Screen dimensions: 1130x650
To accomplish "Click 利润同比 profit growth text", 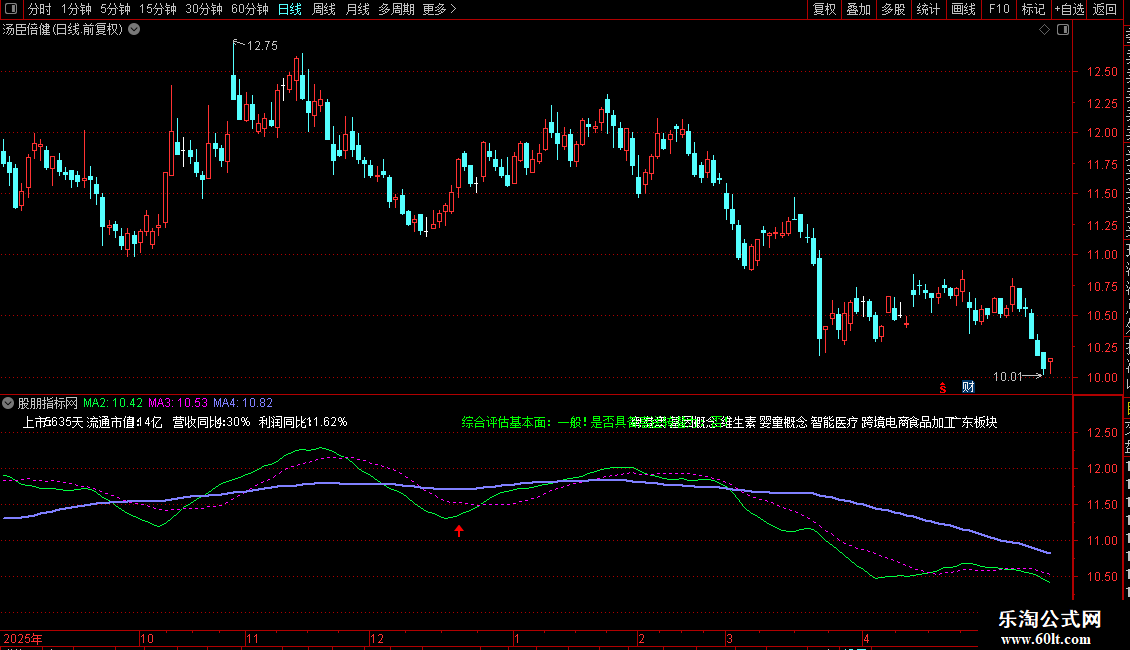I will 282,422.
